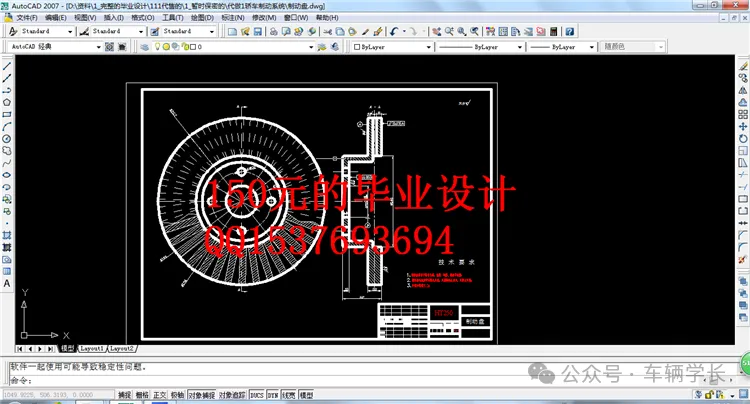Jump to the first layout tab arrow
The image size is (750, 404).
tap(20, 349)
